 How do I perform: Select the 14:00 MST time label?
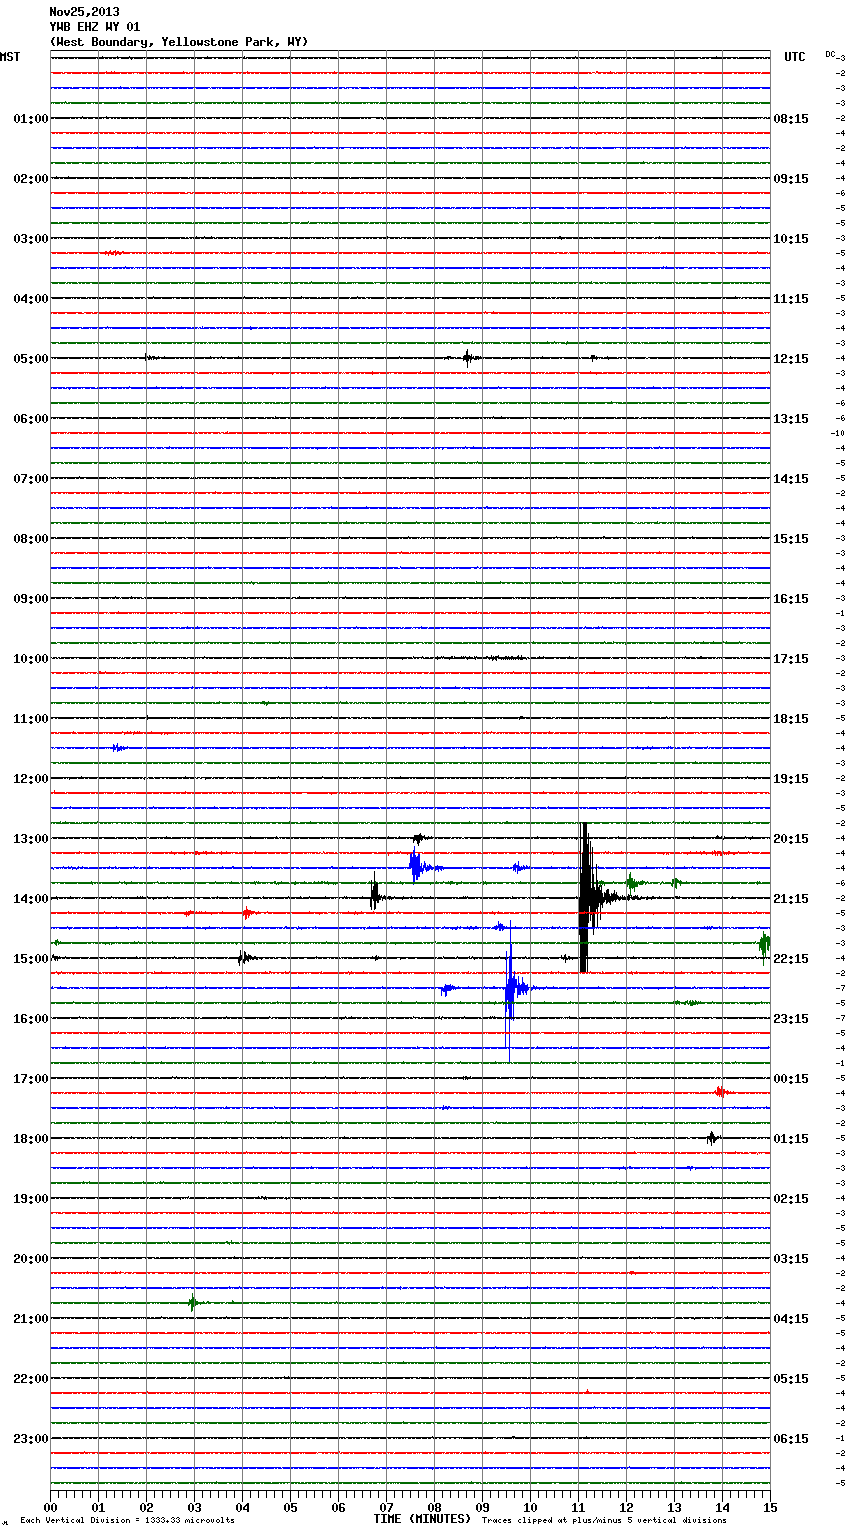[x=31, y=898]
